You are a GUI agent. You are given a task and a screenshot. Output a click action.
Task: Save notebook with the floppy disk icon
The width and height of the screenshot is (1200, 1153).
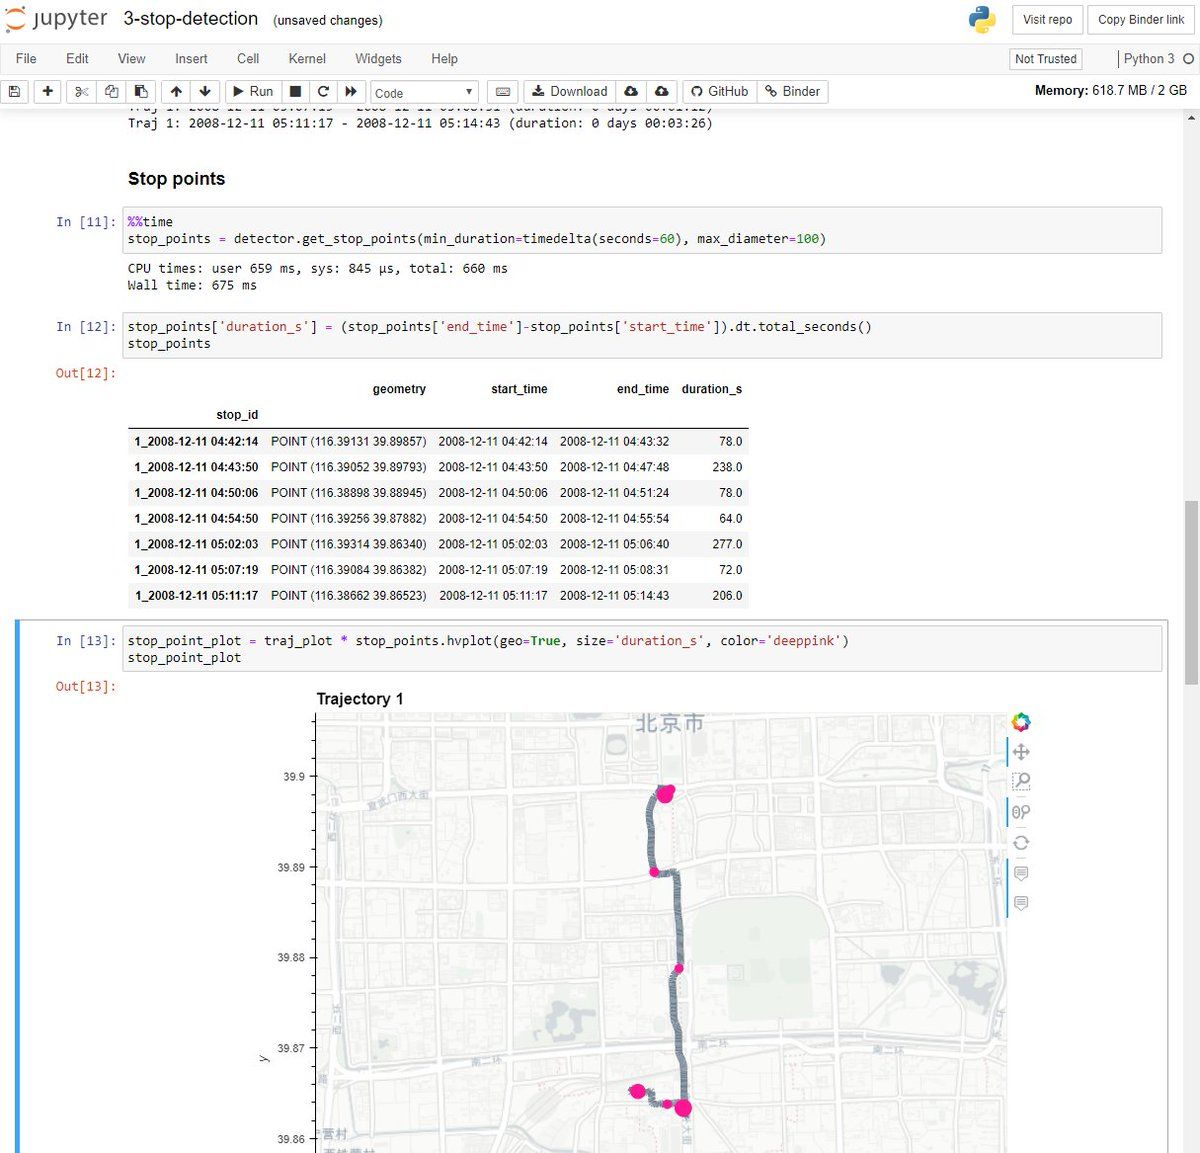coord(14,91)
